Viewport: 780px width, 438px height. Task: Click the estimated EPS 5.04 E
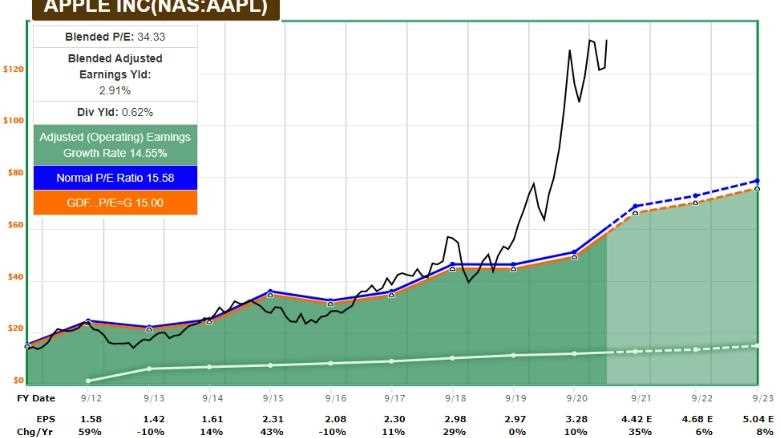point(758,419)
